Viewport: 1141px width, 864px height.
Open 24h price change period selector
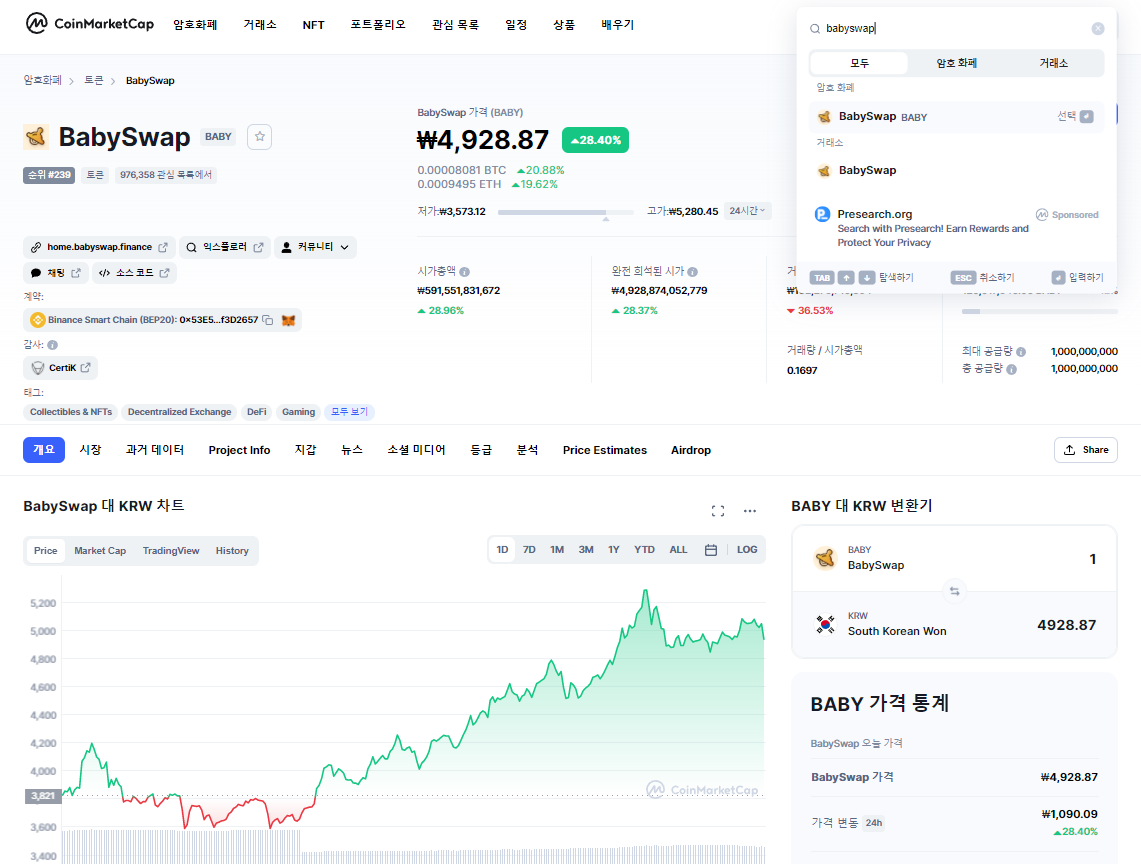pos(873,823)
